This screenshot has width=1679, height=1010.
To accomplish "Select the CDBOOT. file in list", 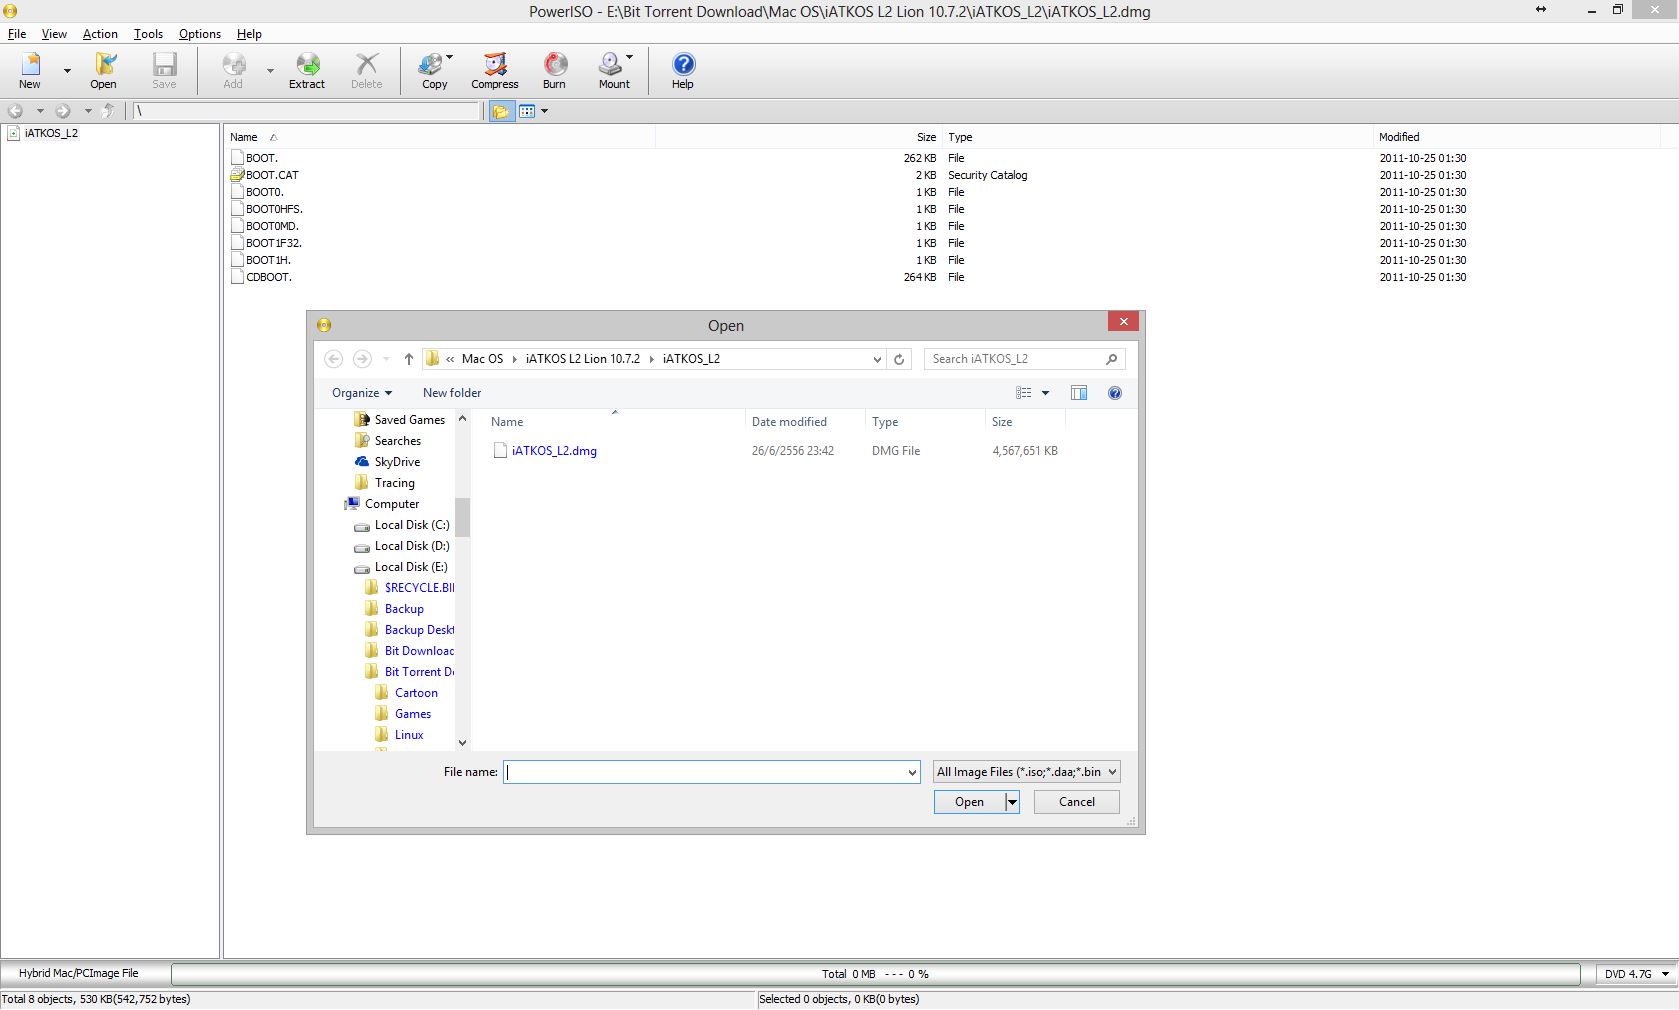I will pos(269,277).
